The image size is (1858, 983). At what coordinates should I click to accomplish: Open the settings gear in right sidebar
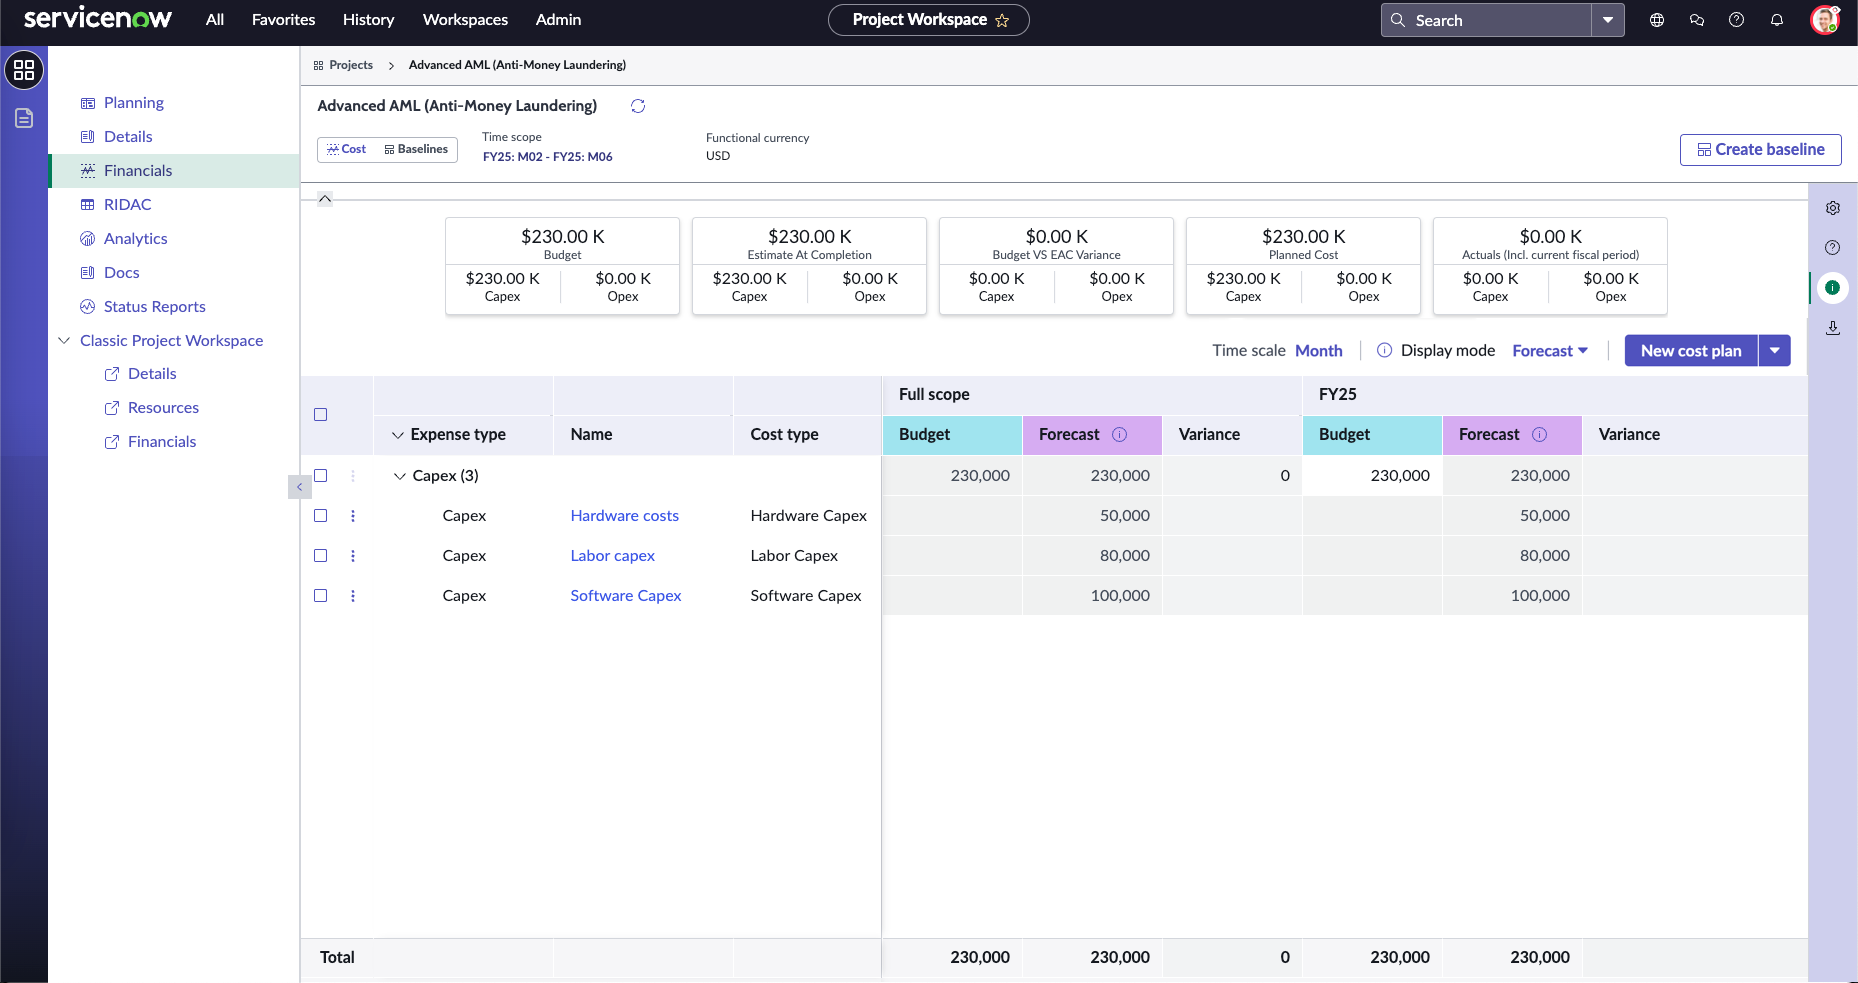1833,208
